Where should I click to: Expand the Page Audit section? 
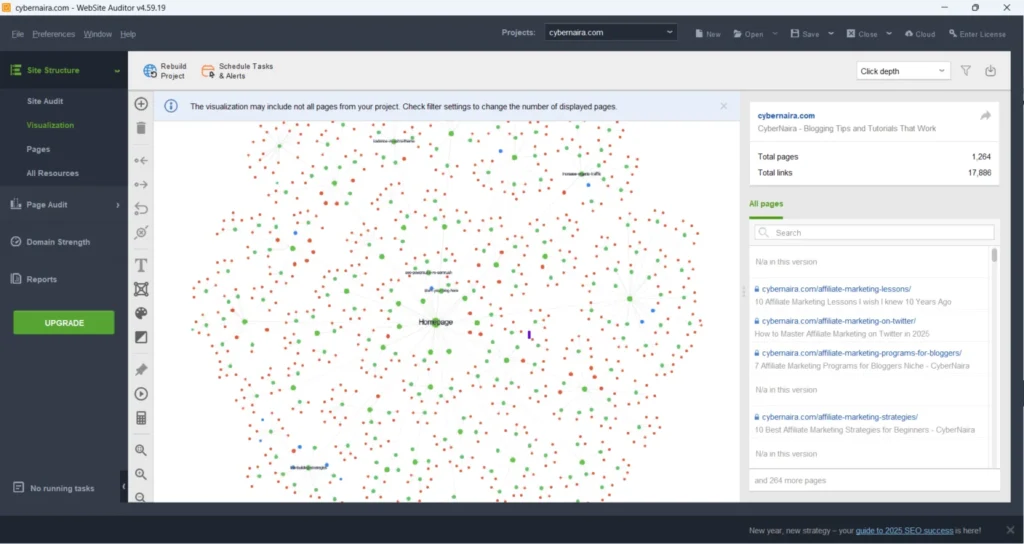click(x=118, y=205)
